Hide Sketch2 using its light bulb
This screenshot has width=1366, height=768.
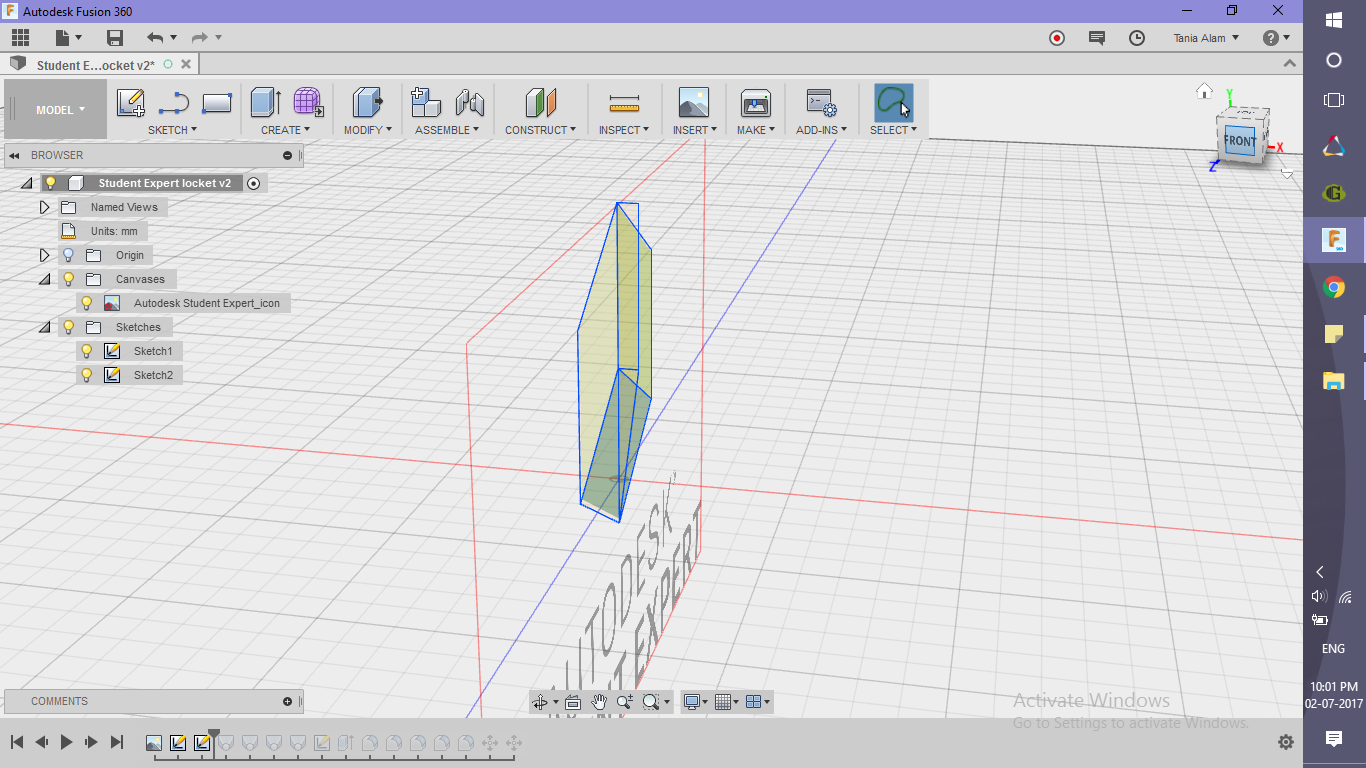coord(87,375)
